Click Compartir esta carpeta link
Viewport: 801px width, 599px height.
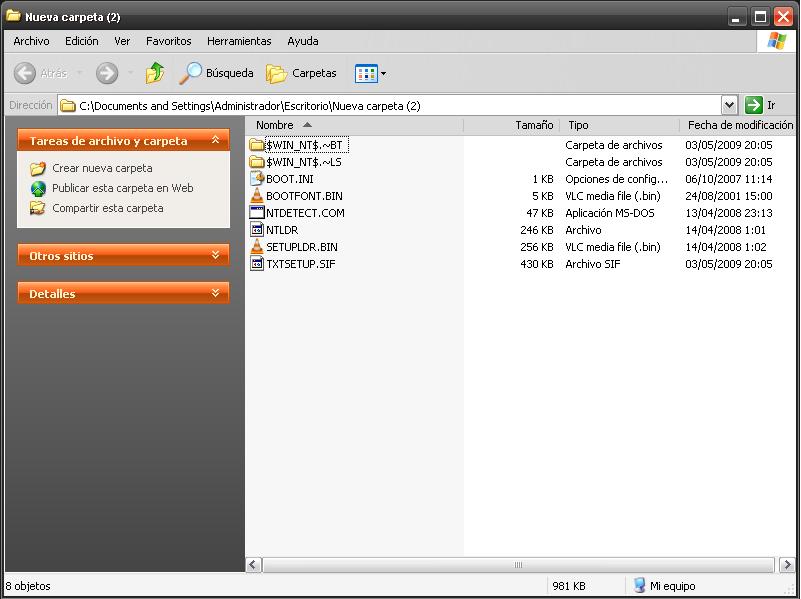pos(107,208)
